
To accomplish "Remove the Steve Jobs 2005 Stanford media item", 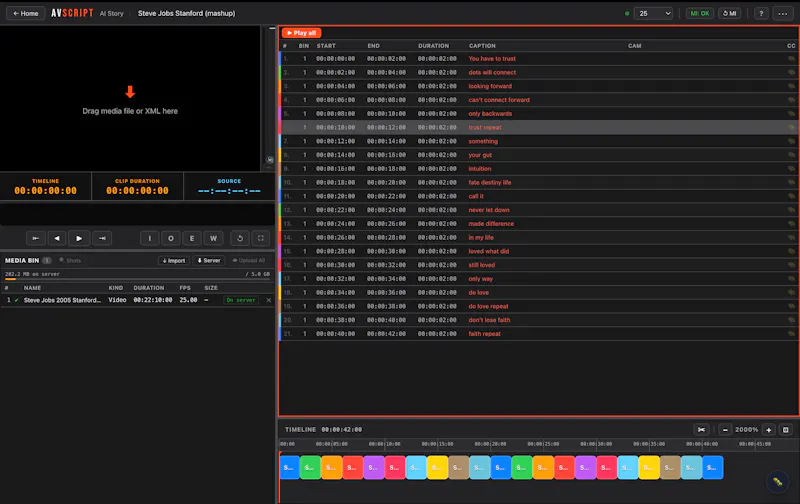I will [x=269, y=300].
